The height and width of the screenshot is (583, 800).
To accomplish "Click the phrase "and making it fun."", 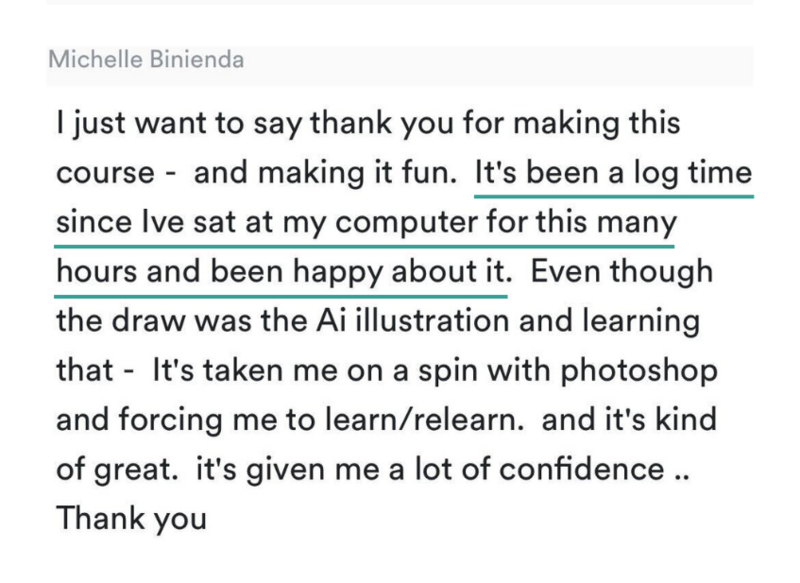I will point(326,173).
